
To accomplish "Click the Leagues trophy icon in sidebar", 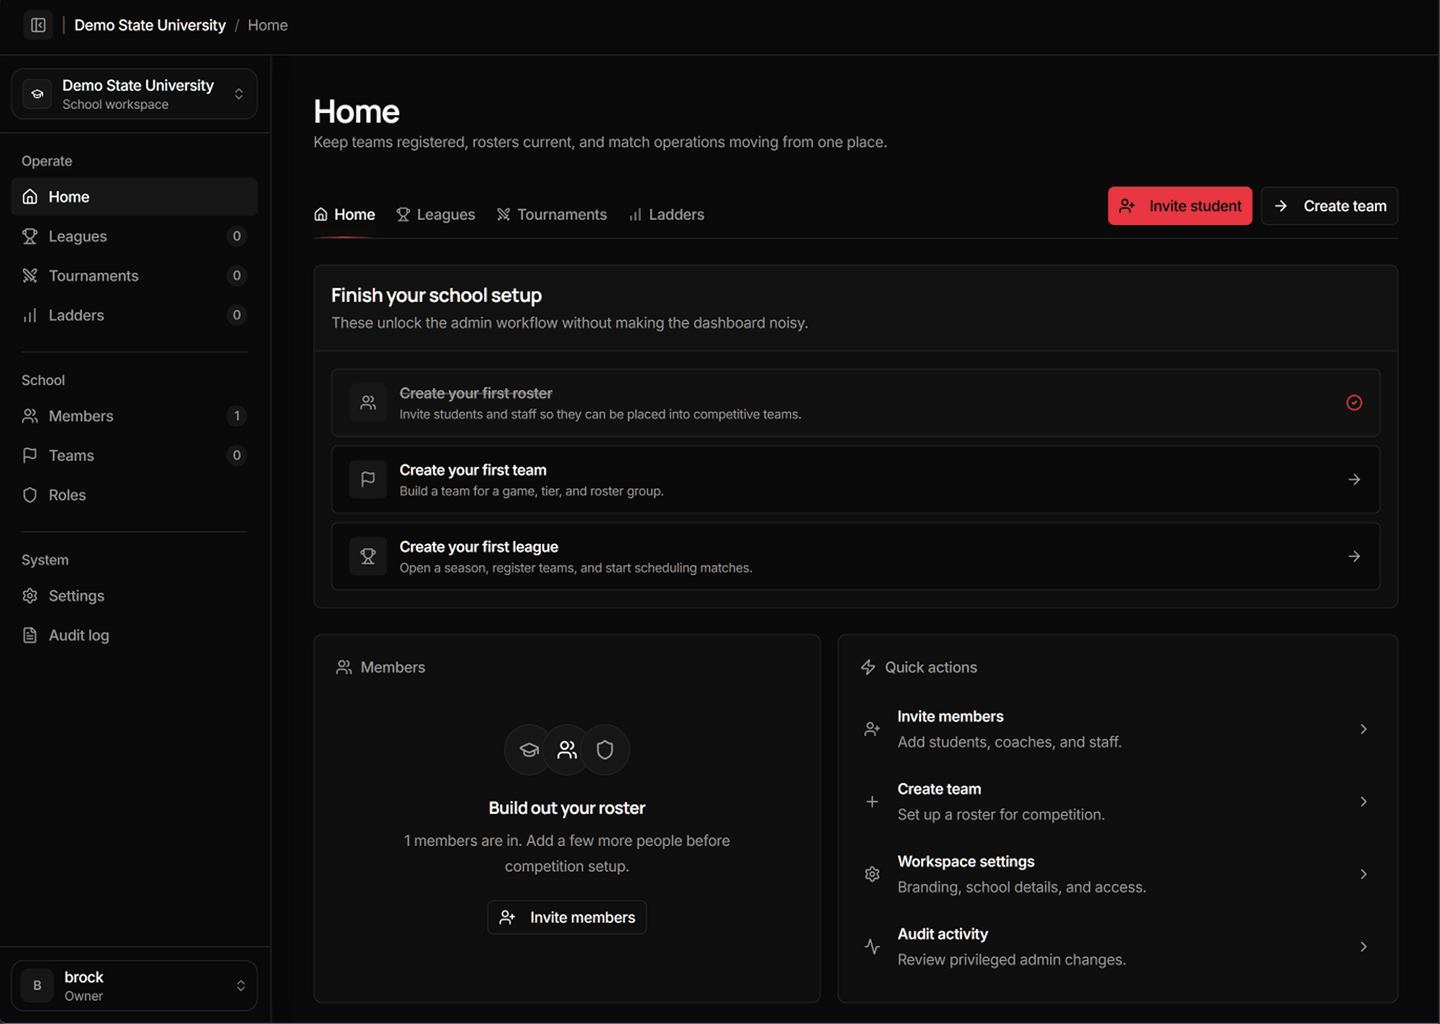I will point(30,236).
